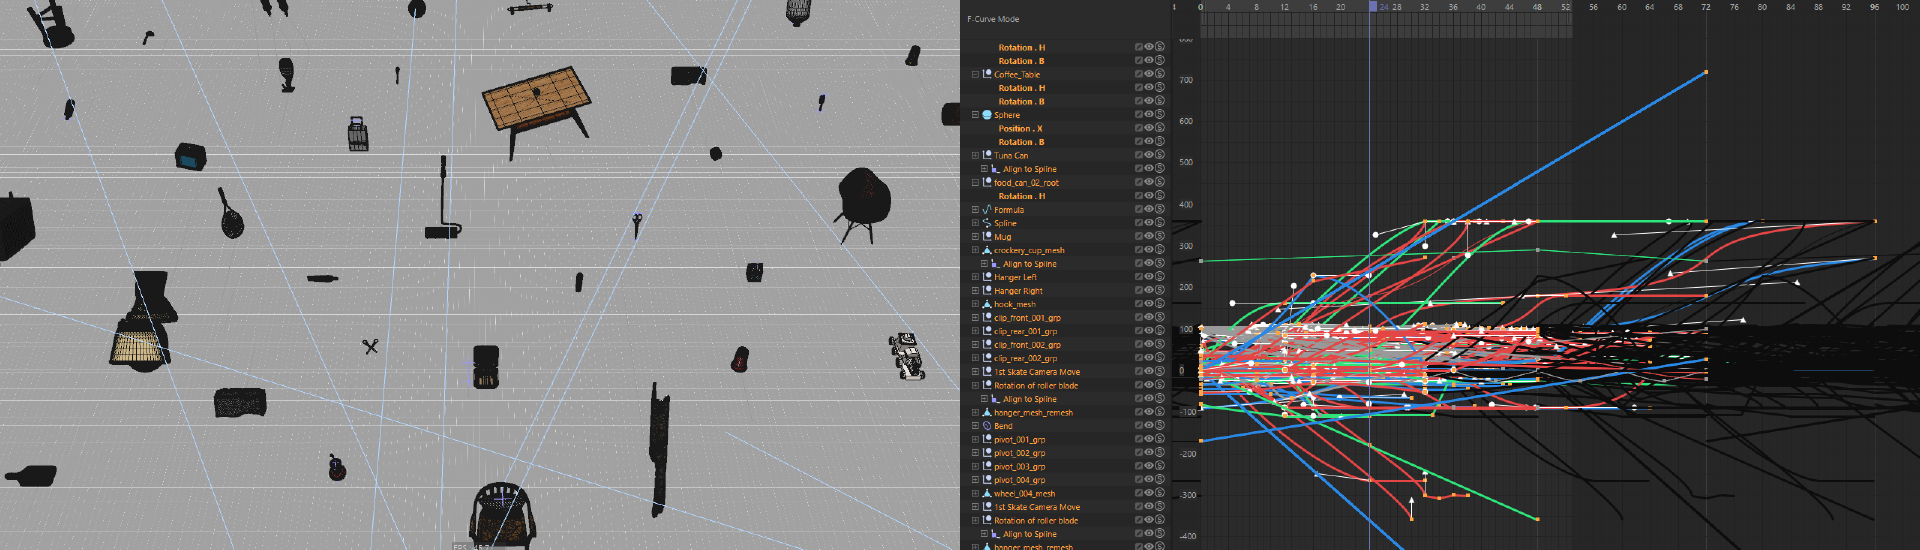Click the animation icon on Coffee_Table row
The image size is (1920, 550).
(1138, 74)
